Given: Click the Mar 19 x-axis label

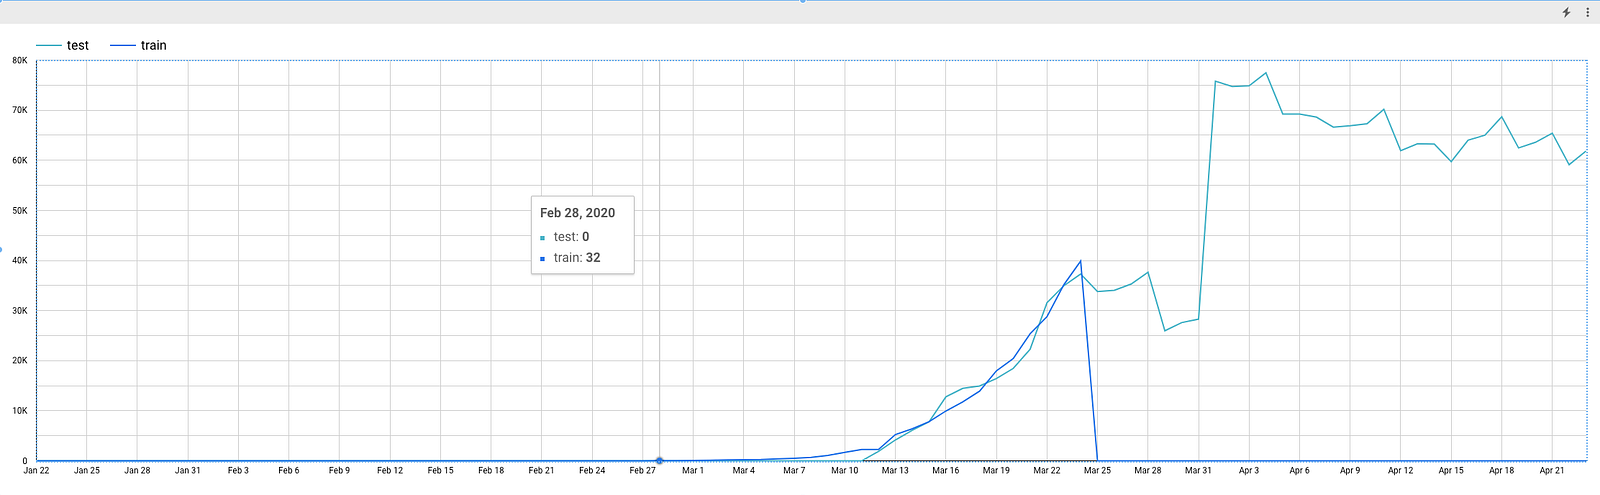Looking at the screenshot, I should tap(996, 470).
